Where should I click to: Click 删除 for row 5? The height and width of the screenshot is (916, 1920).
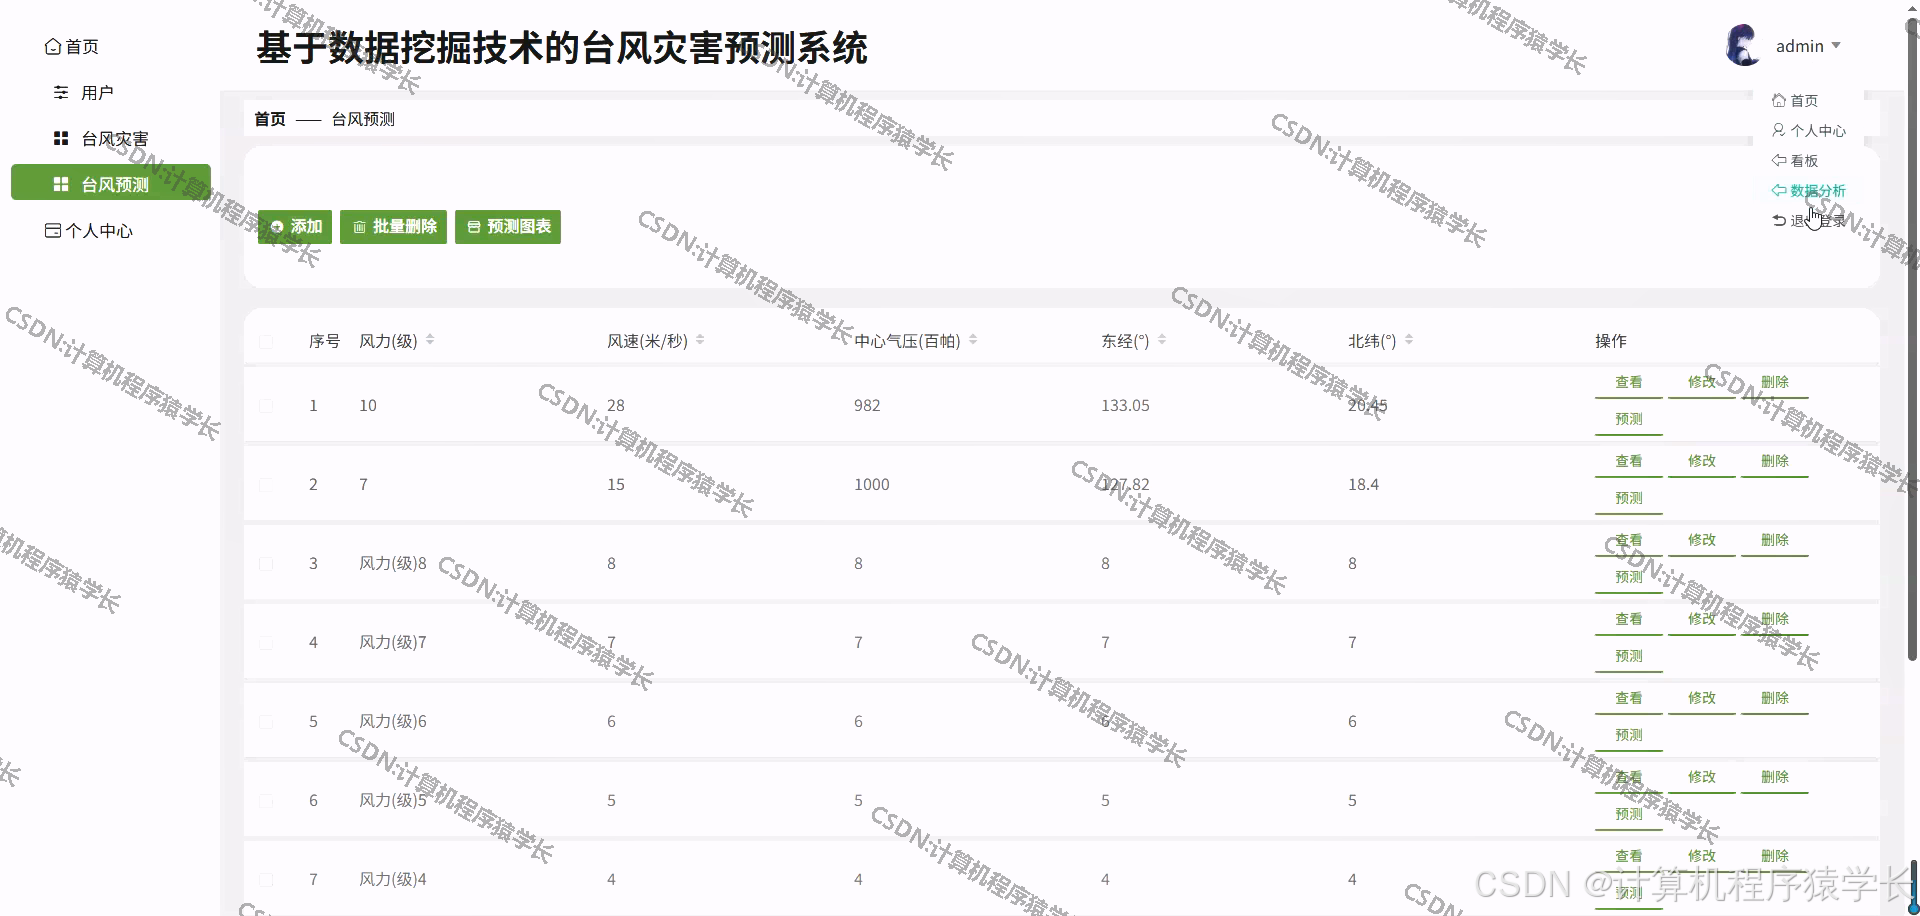pyautogui.click(x=1775, y=699)
